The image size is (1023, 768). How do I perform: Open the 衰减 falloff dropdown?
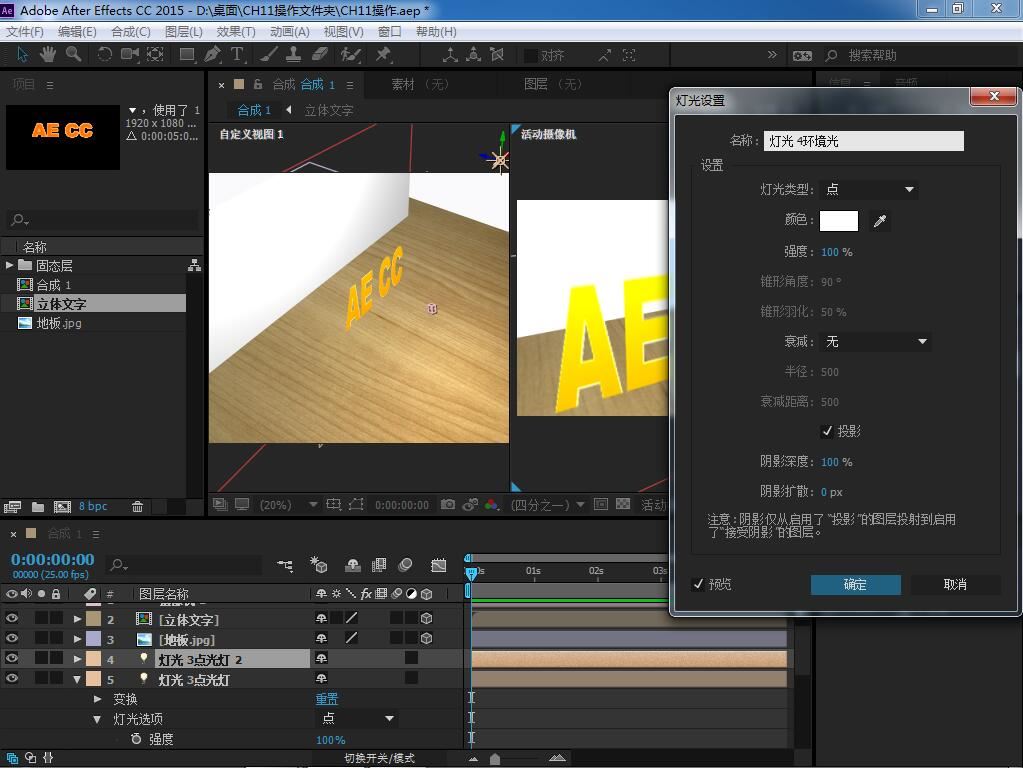click(876, 342)
